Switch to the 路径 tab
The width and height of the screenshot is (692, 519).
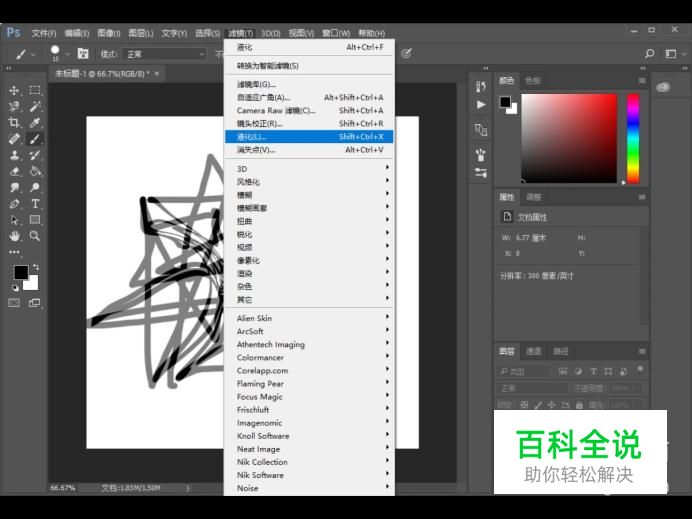pos(560,351)
